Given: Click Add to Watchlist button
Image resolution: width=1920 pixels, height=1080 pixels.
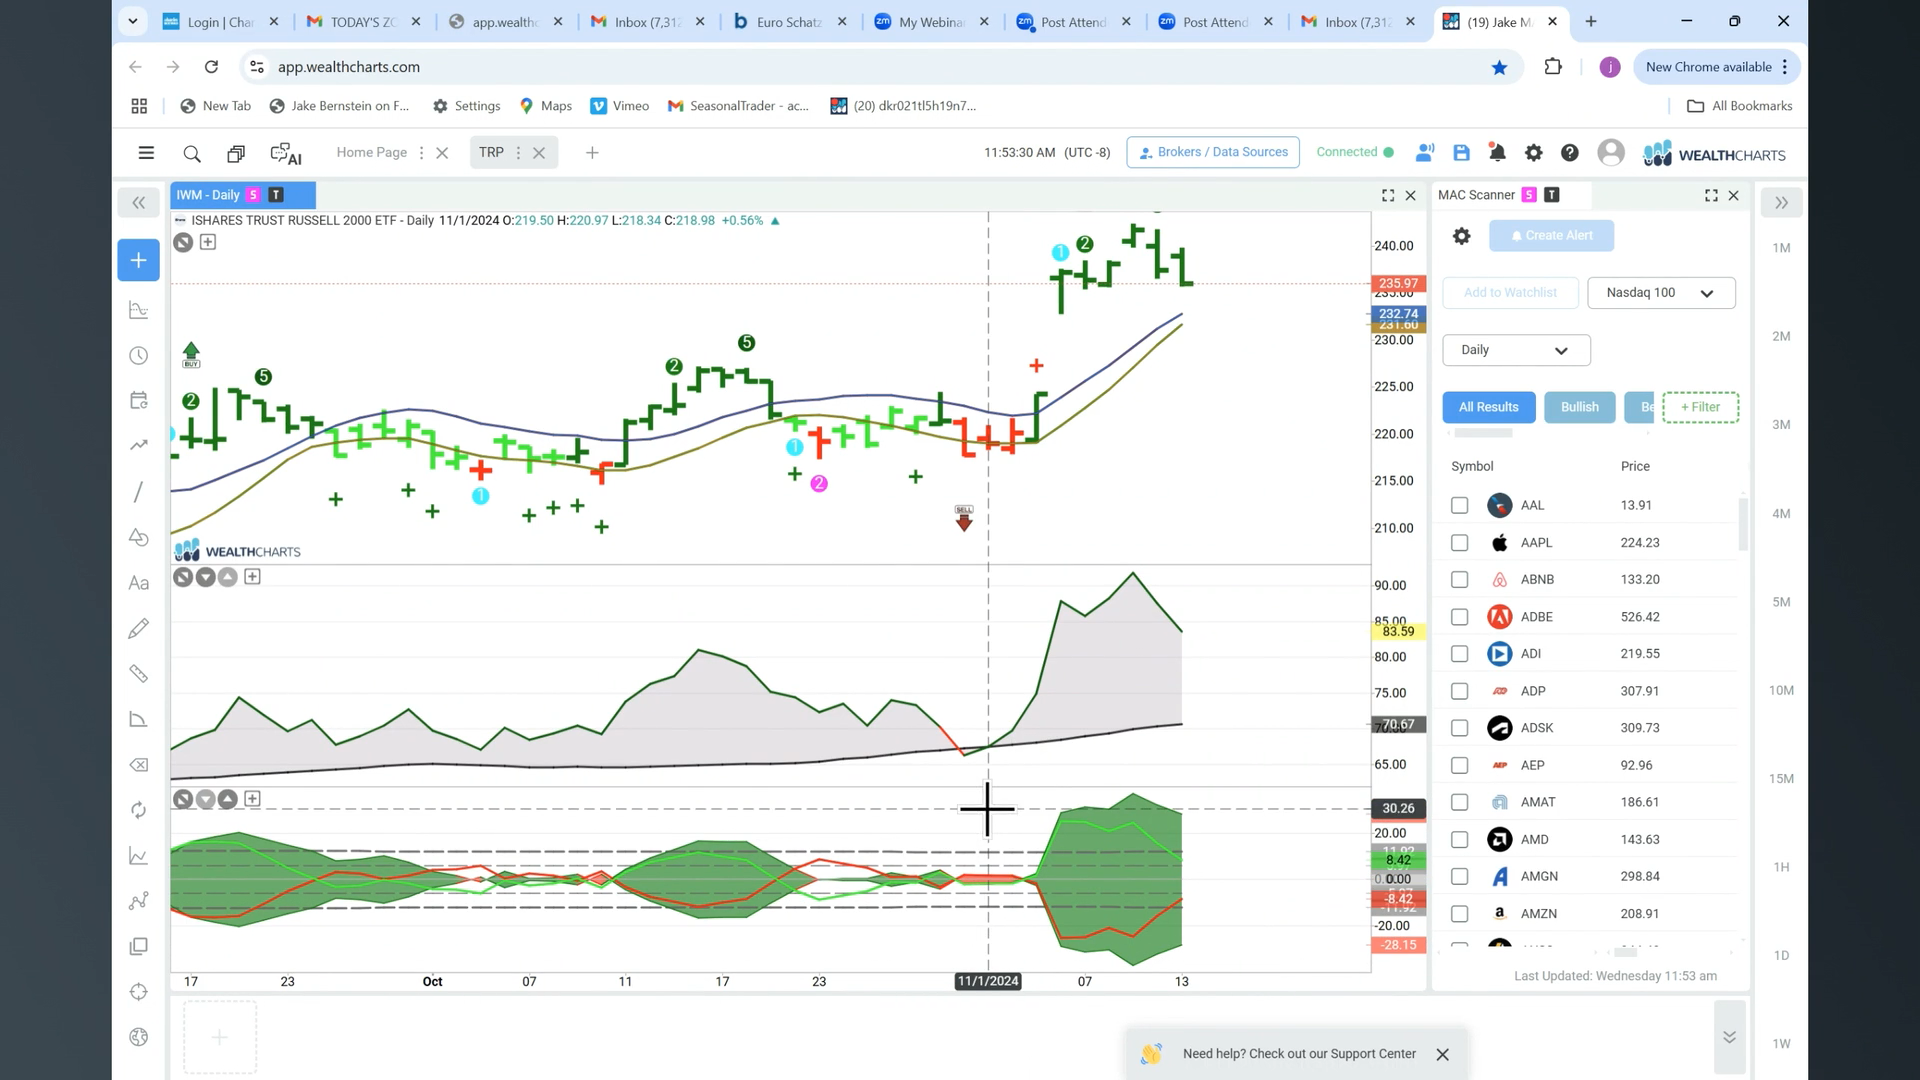Looking at the screenshot, I should coord(1510,293).
